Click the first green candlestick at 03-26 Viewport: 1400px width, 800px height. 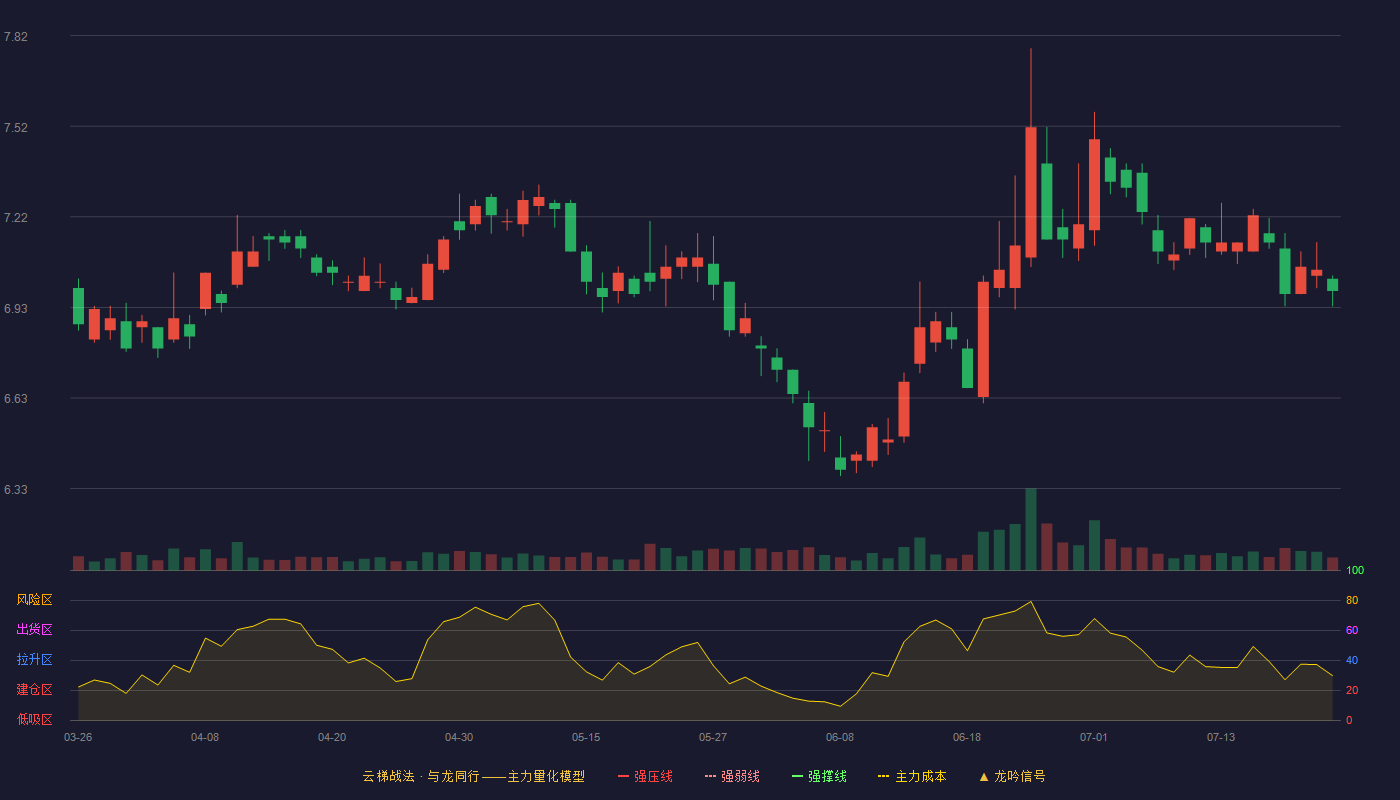78,306
